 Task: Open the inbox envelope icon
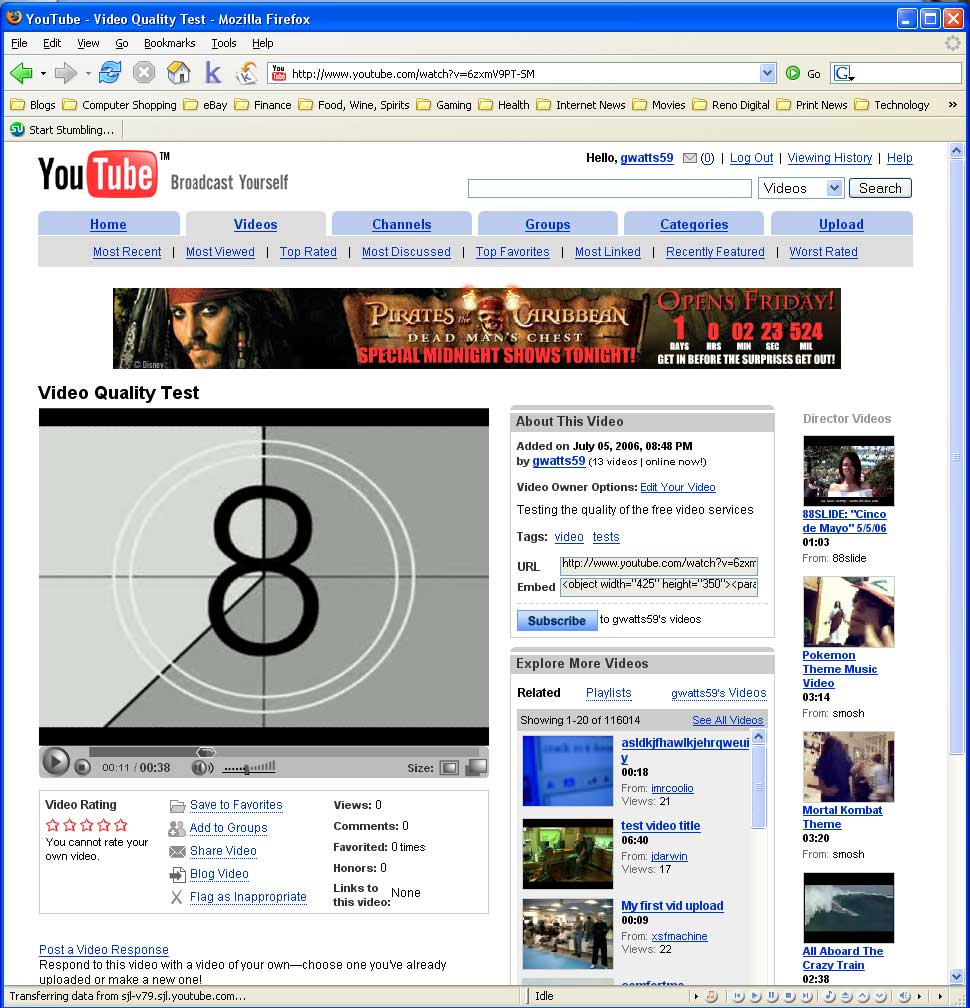690,158
